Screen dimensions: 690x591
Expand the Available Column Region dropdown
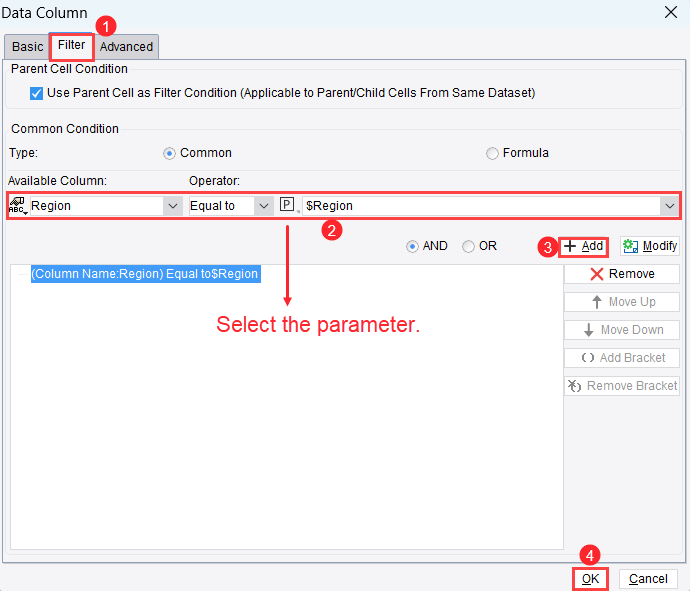point(172,206)
